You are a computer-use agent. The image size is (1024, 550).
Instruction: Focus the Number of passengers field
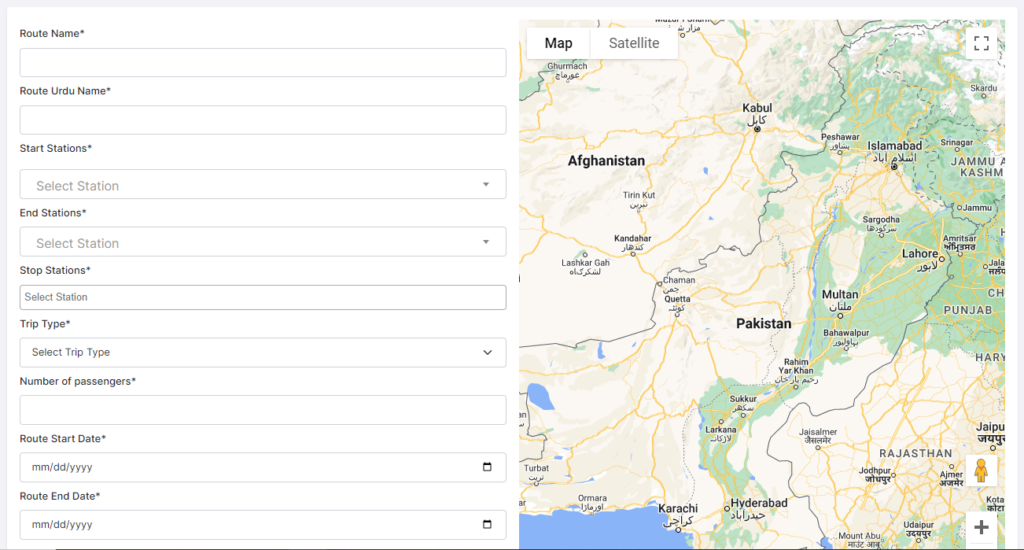coord(262,410)
